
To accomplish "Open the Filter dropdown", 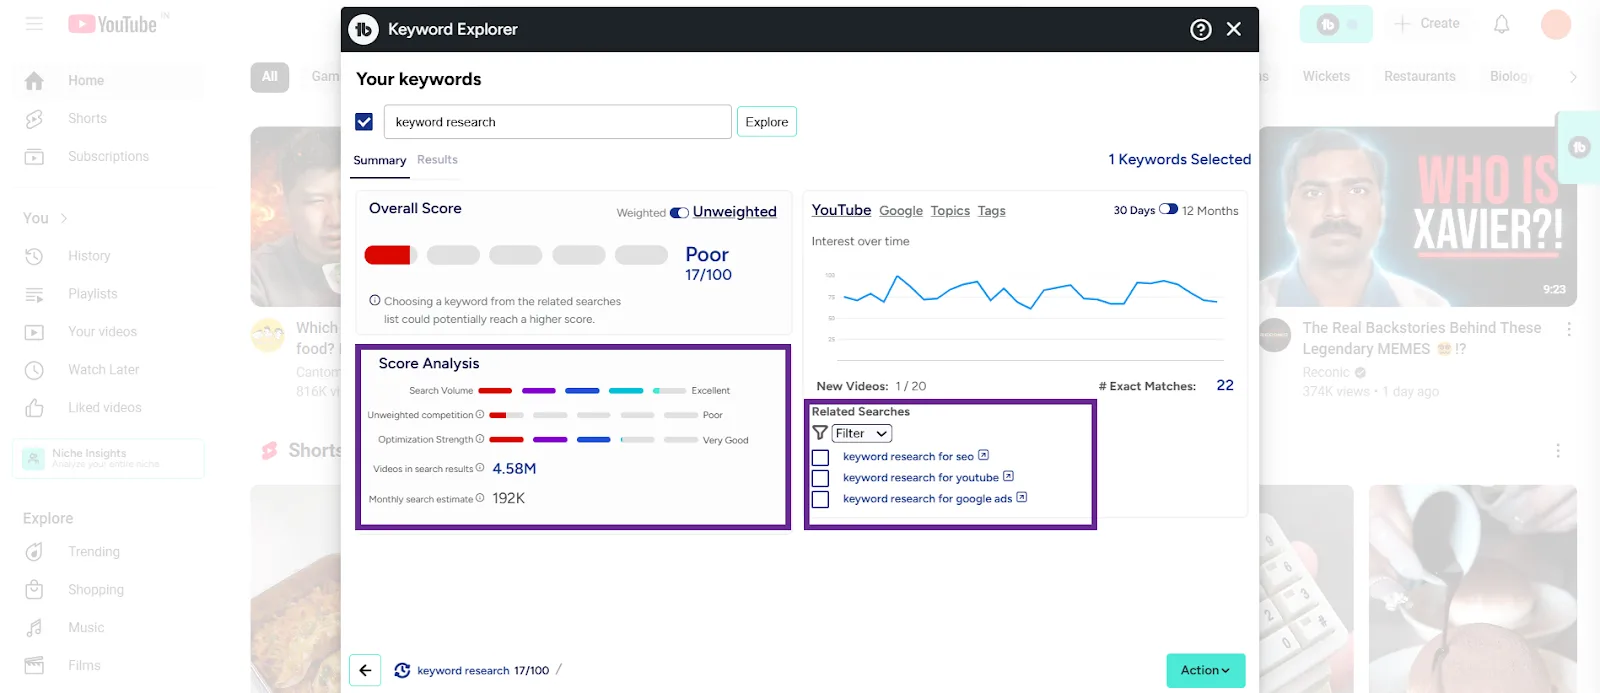I will pyautogui.click(x=862, y=433).
